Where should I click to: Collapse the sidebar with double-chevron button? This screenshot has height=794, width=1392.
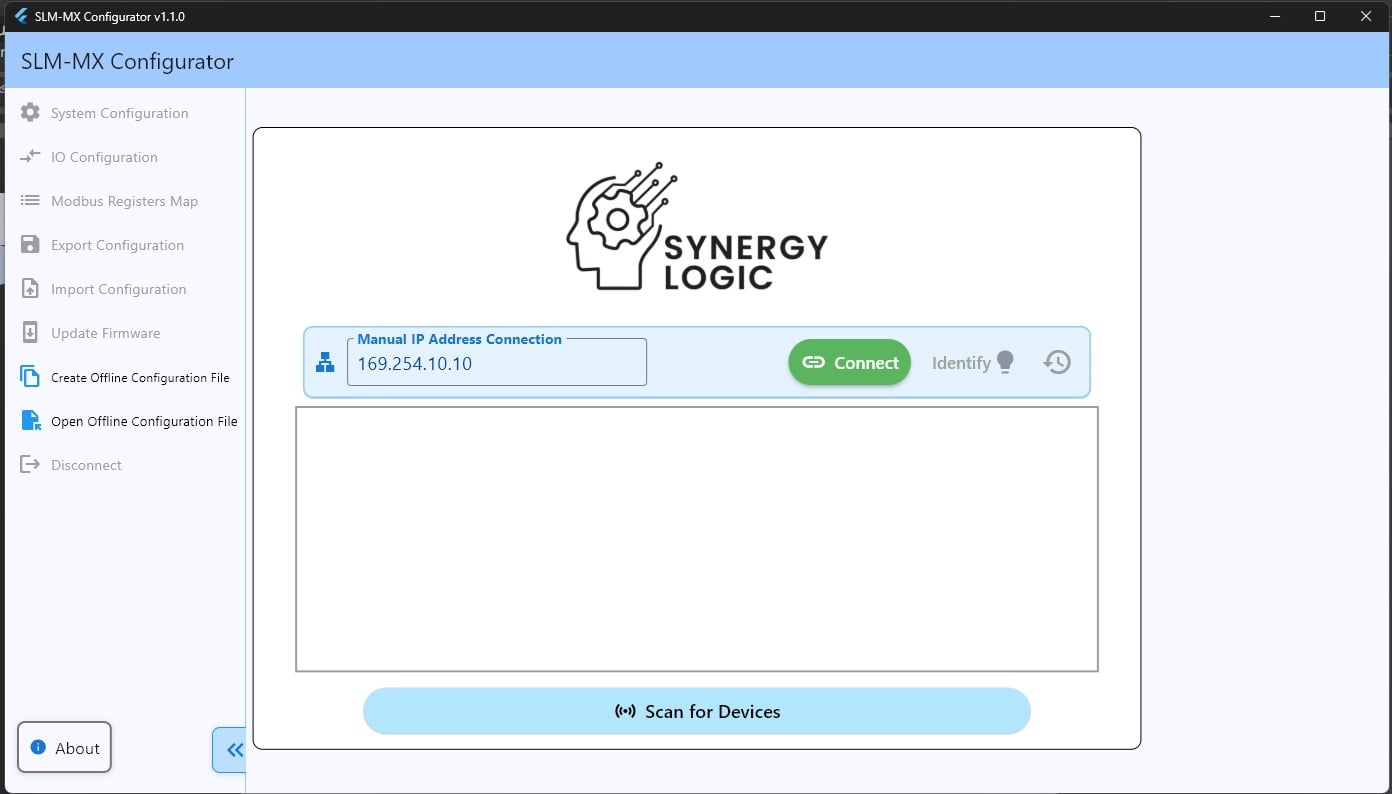tap(229, 750)
